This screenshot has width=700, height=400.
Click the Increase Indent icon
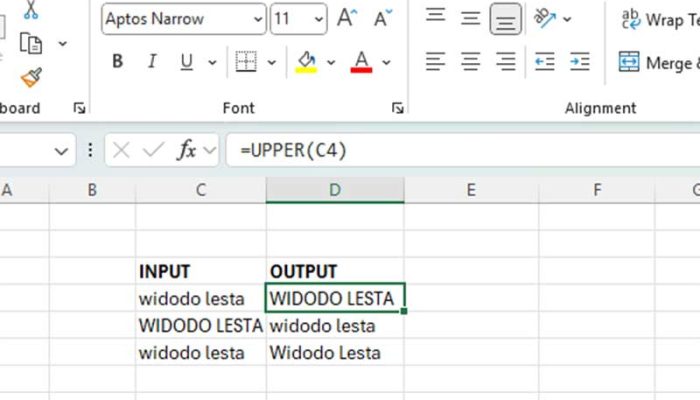579,62
